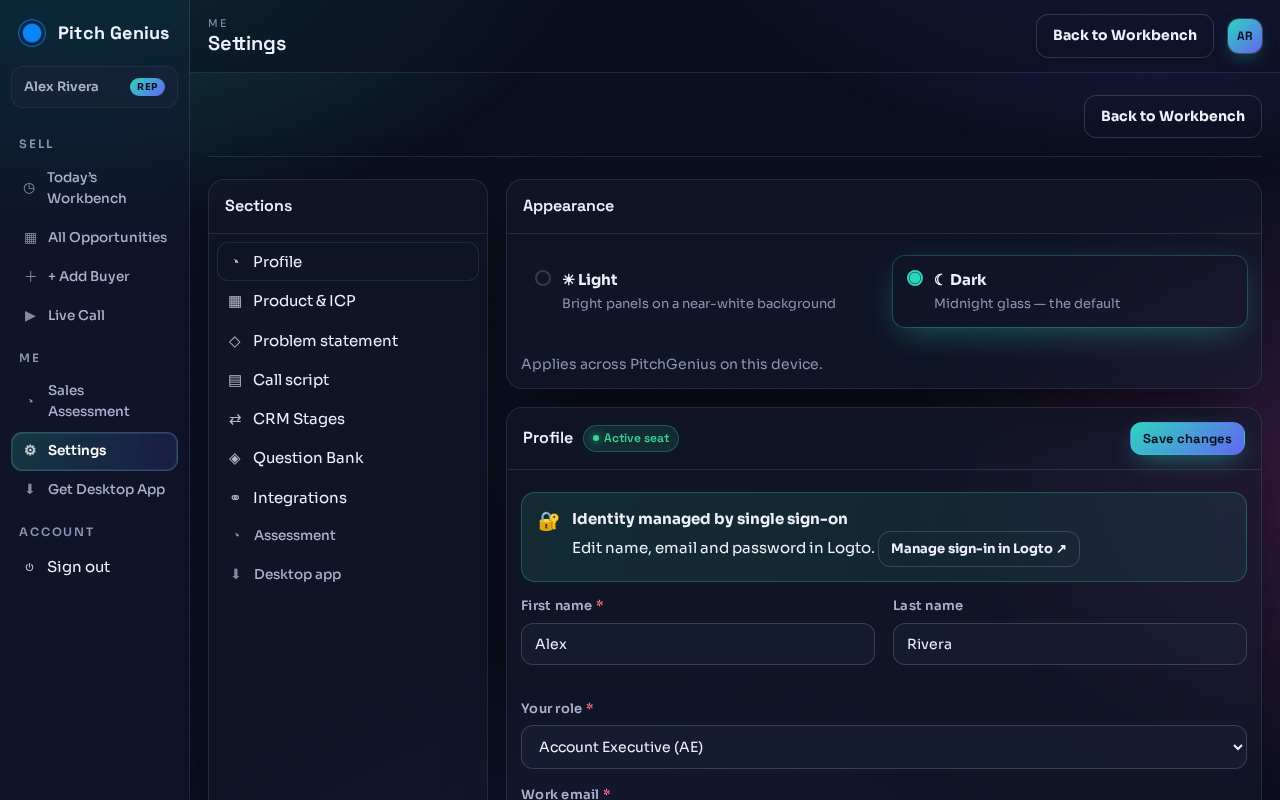Open the Call script section
Image resolution: width=1280 pixels, height=800 pixels.
tap(348, 380)
